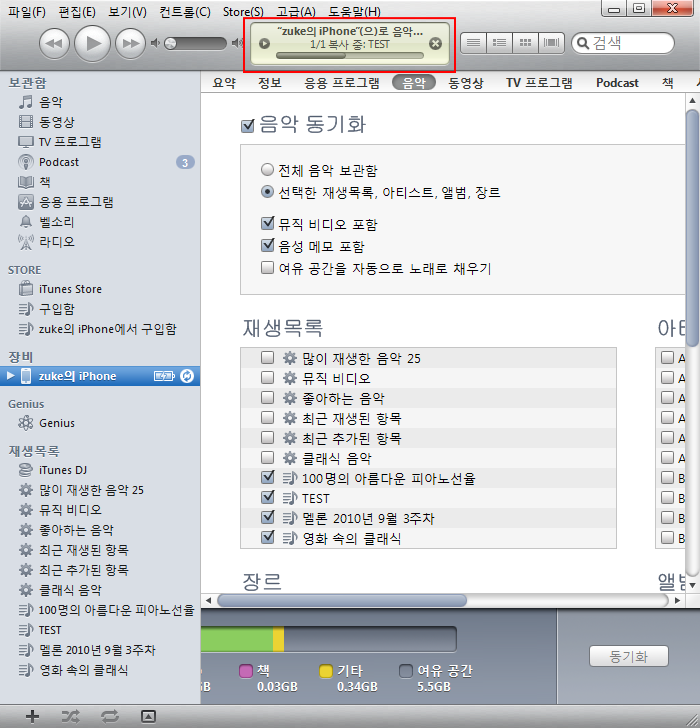Click the small arrow icon in status display
This screenshot has width=700, height=728.
point(265,44)
